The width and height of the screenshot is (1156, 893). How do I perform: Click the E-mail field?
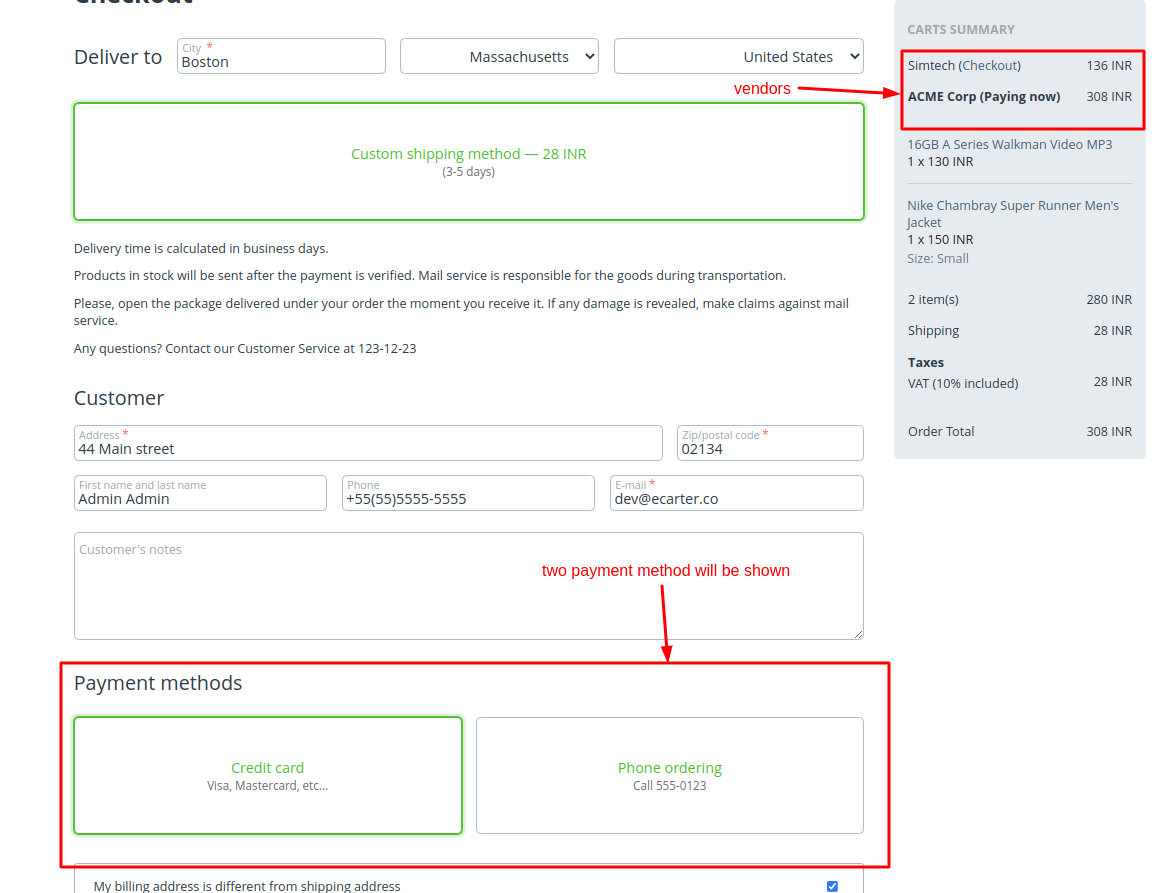(x=737, y=493)
